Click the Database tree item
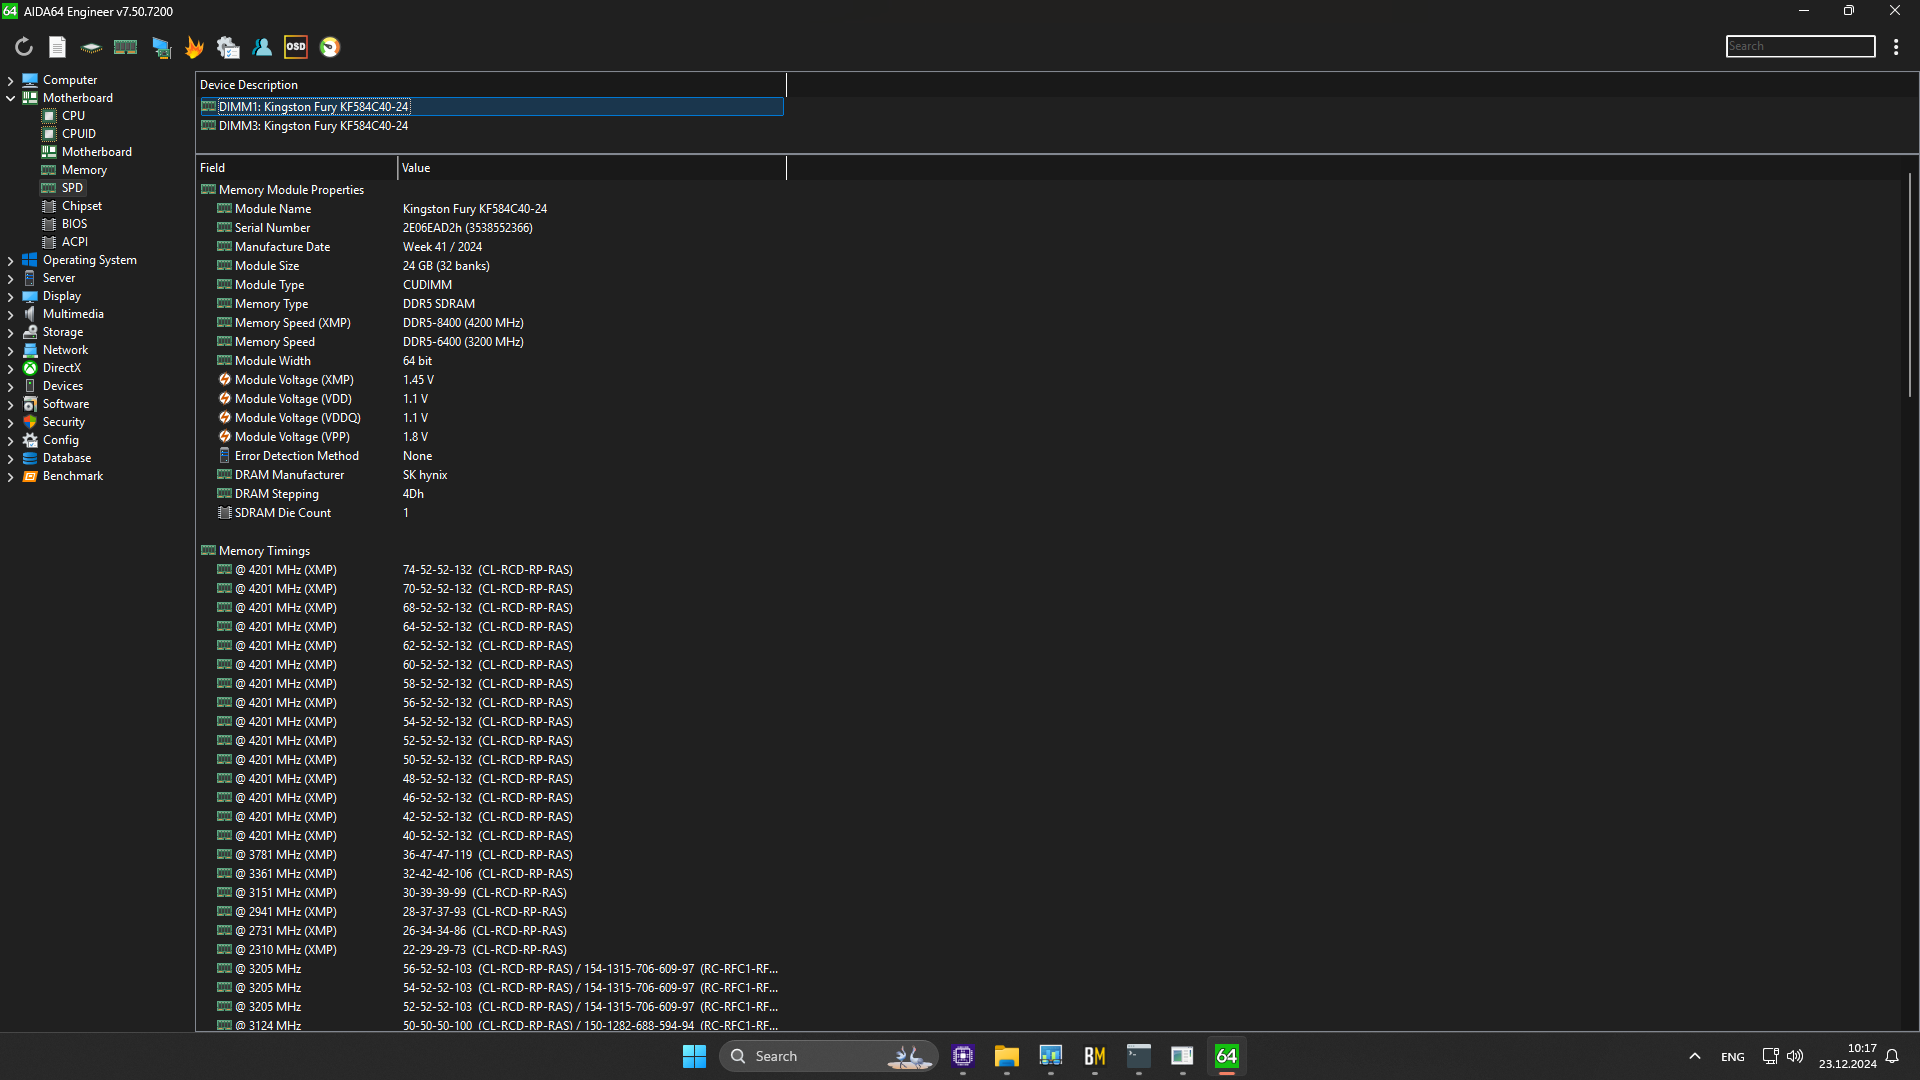Image resolution: width=1920 pixels, height=1080 pixels. point(67,458)
